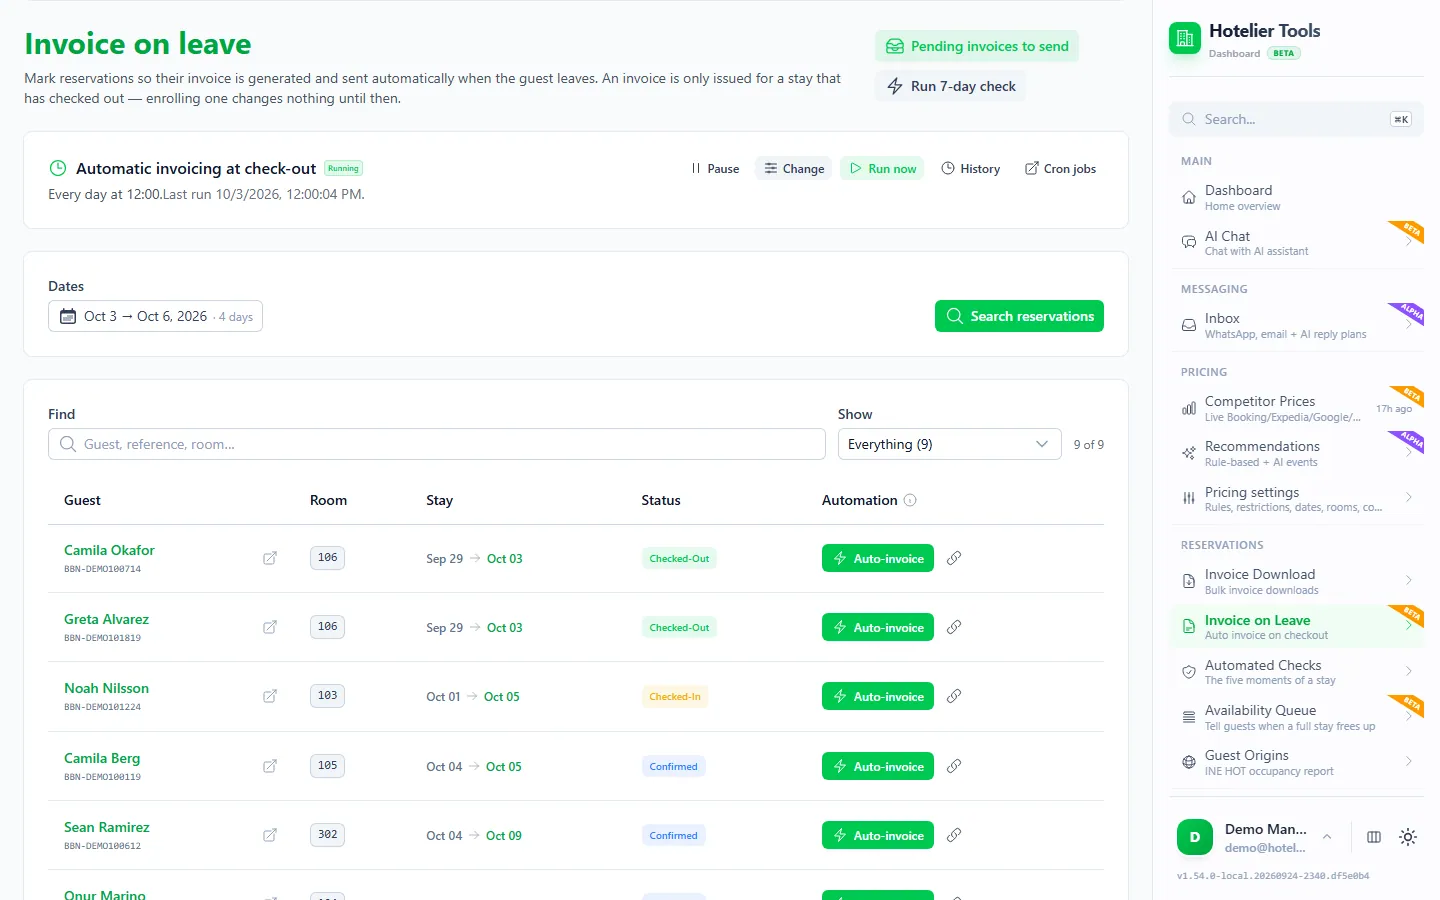Click the Automation column info icon
The image size is (1440, 900).
tap(910, 500)
